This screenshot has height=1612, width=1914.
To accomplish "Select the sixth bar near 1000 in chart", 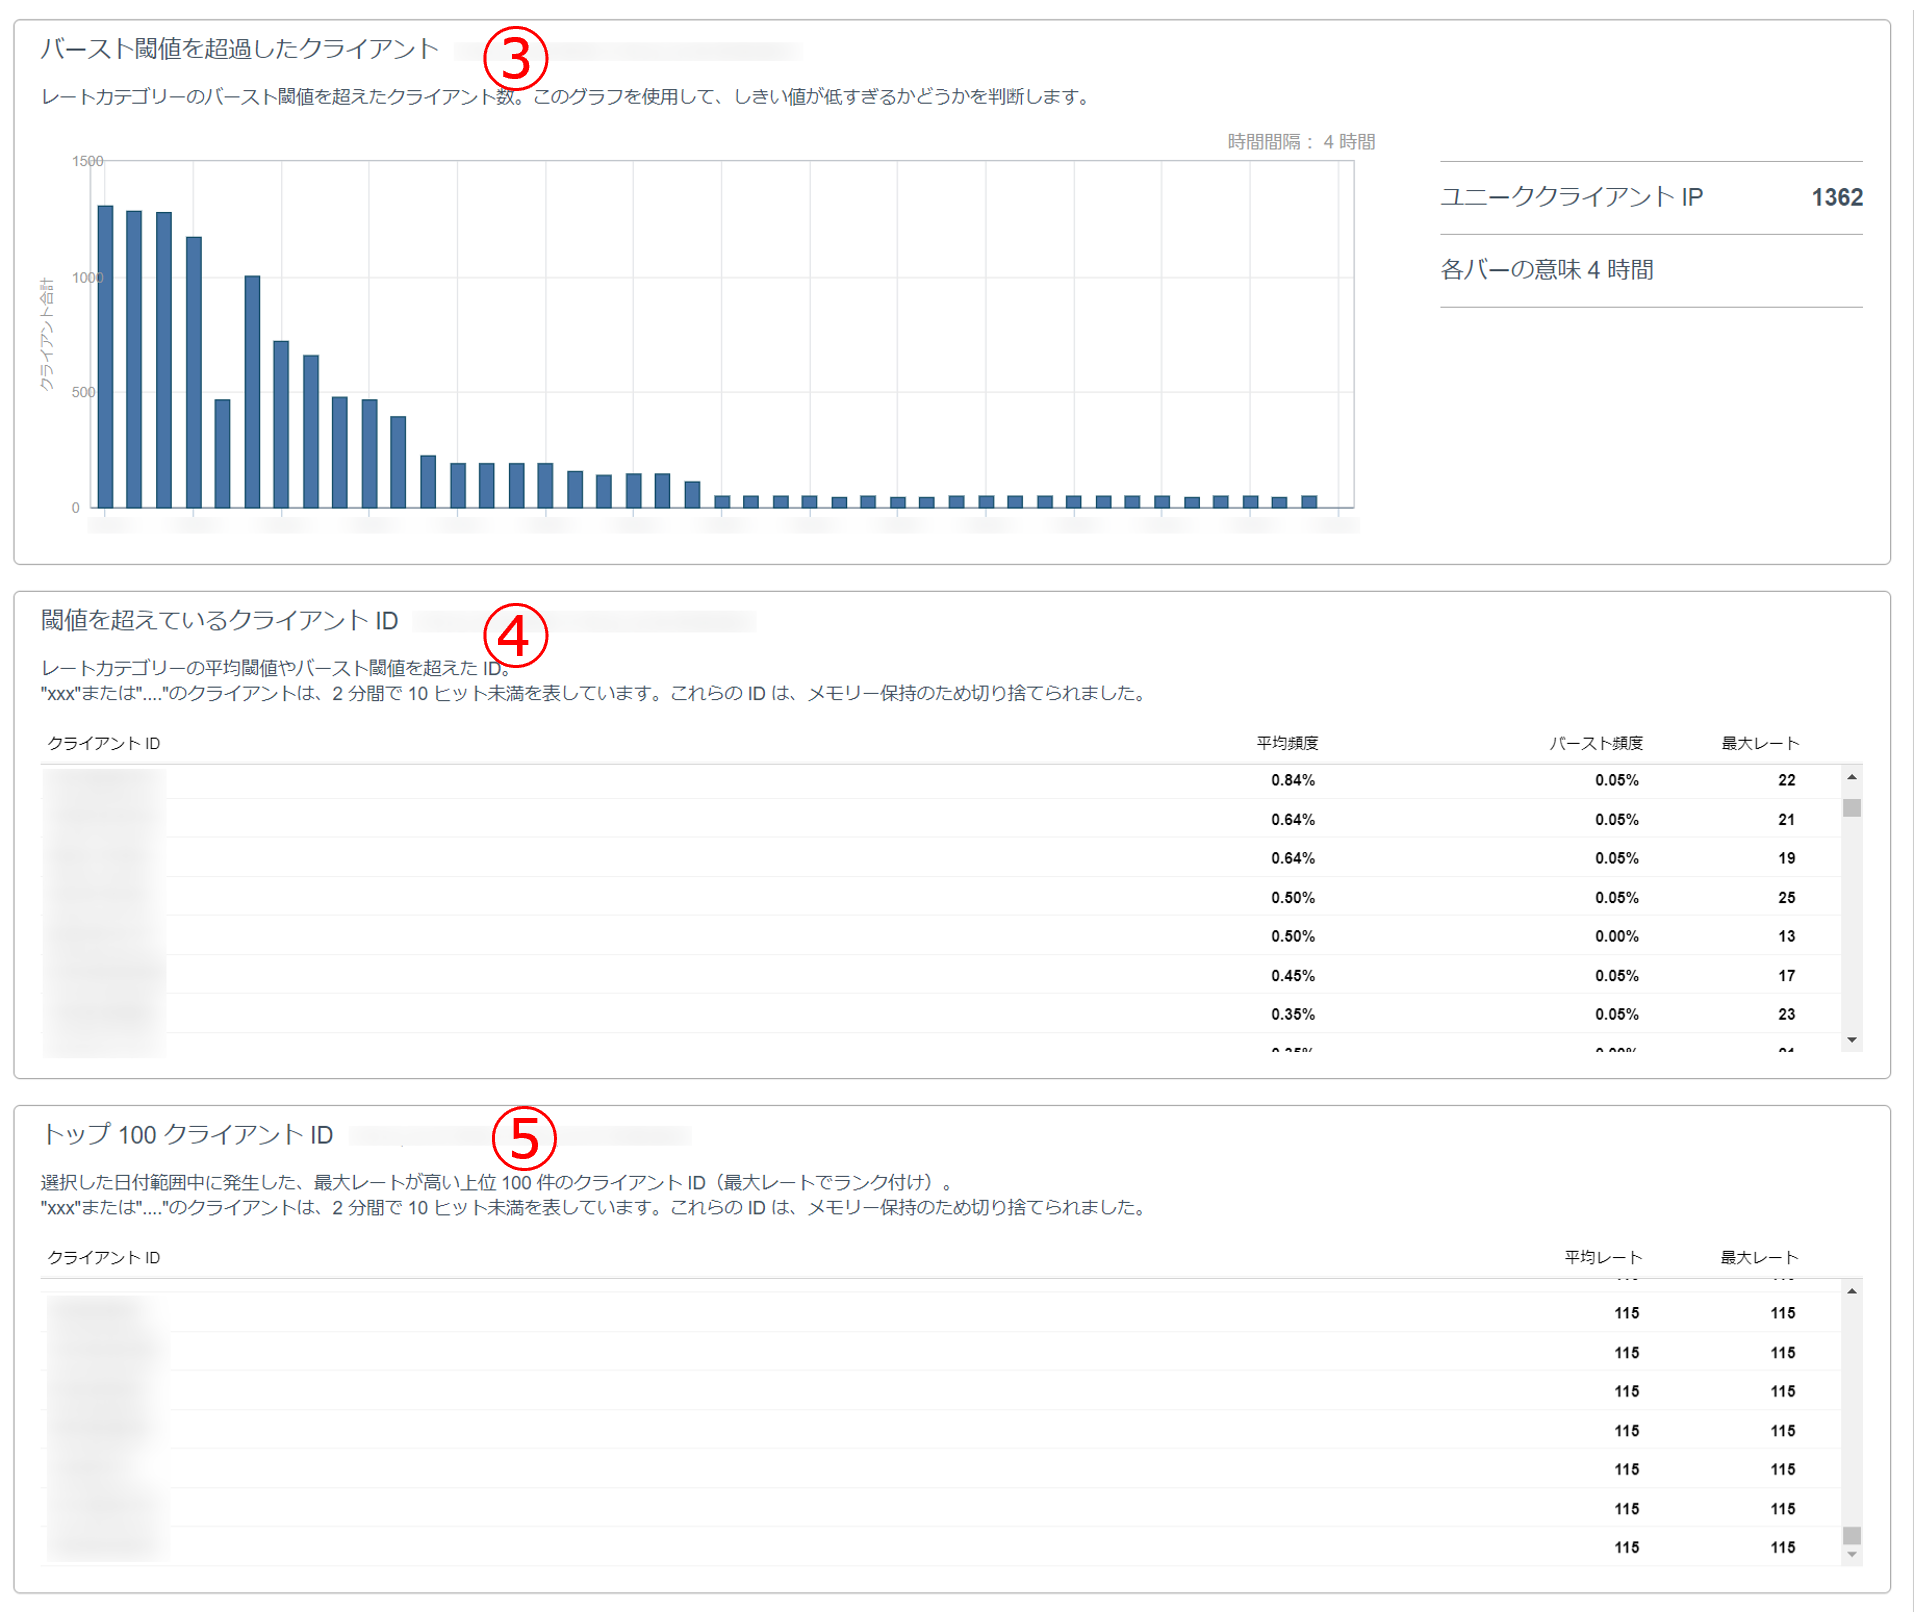I will click(252, 391).
